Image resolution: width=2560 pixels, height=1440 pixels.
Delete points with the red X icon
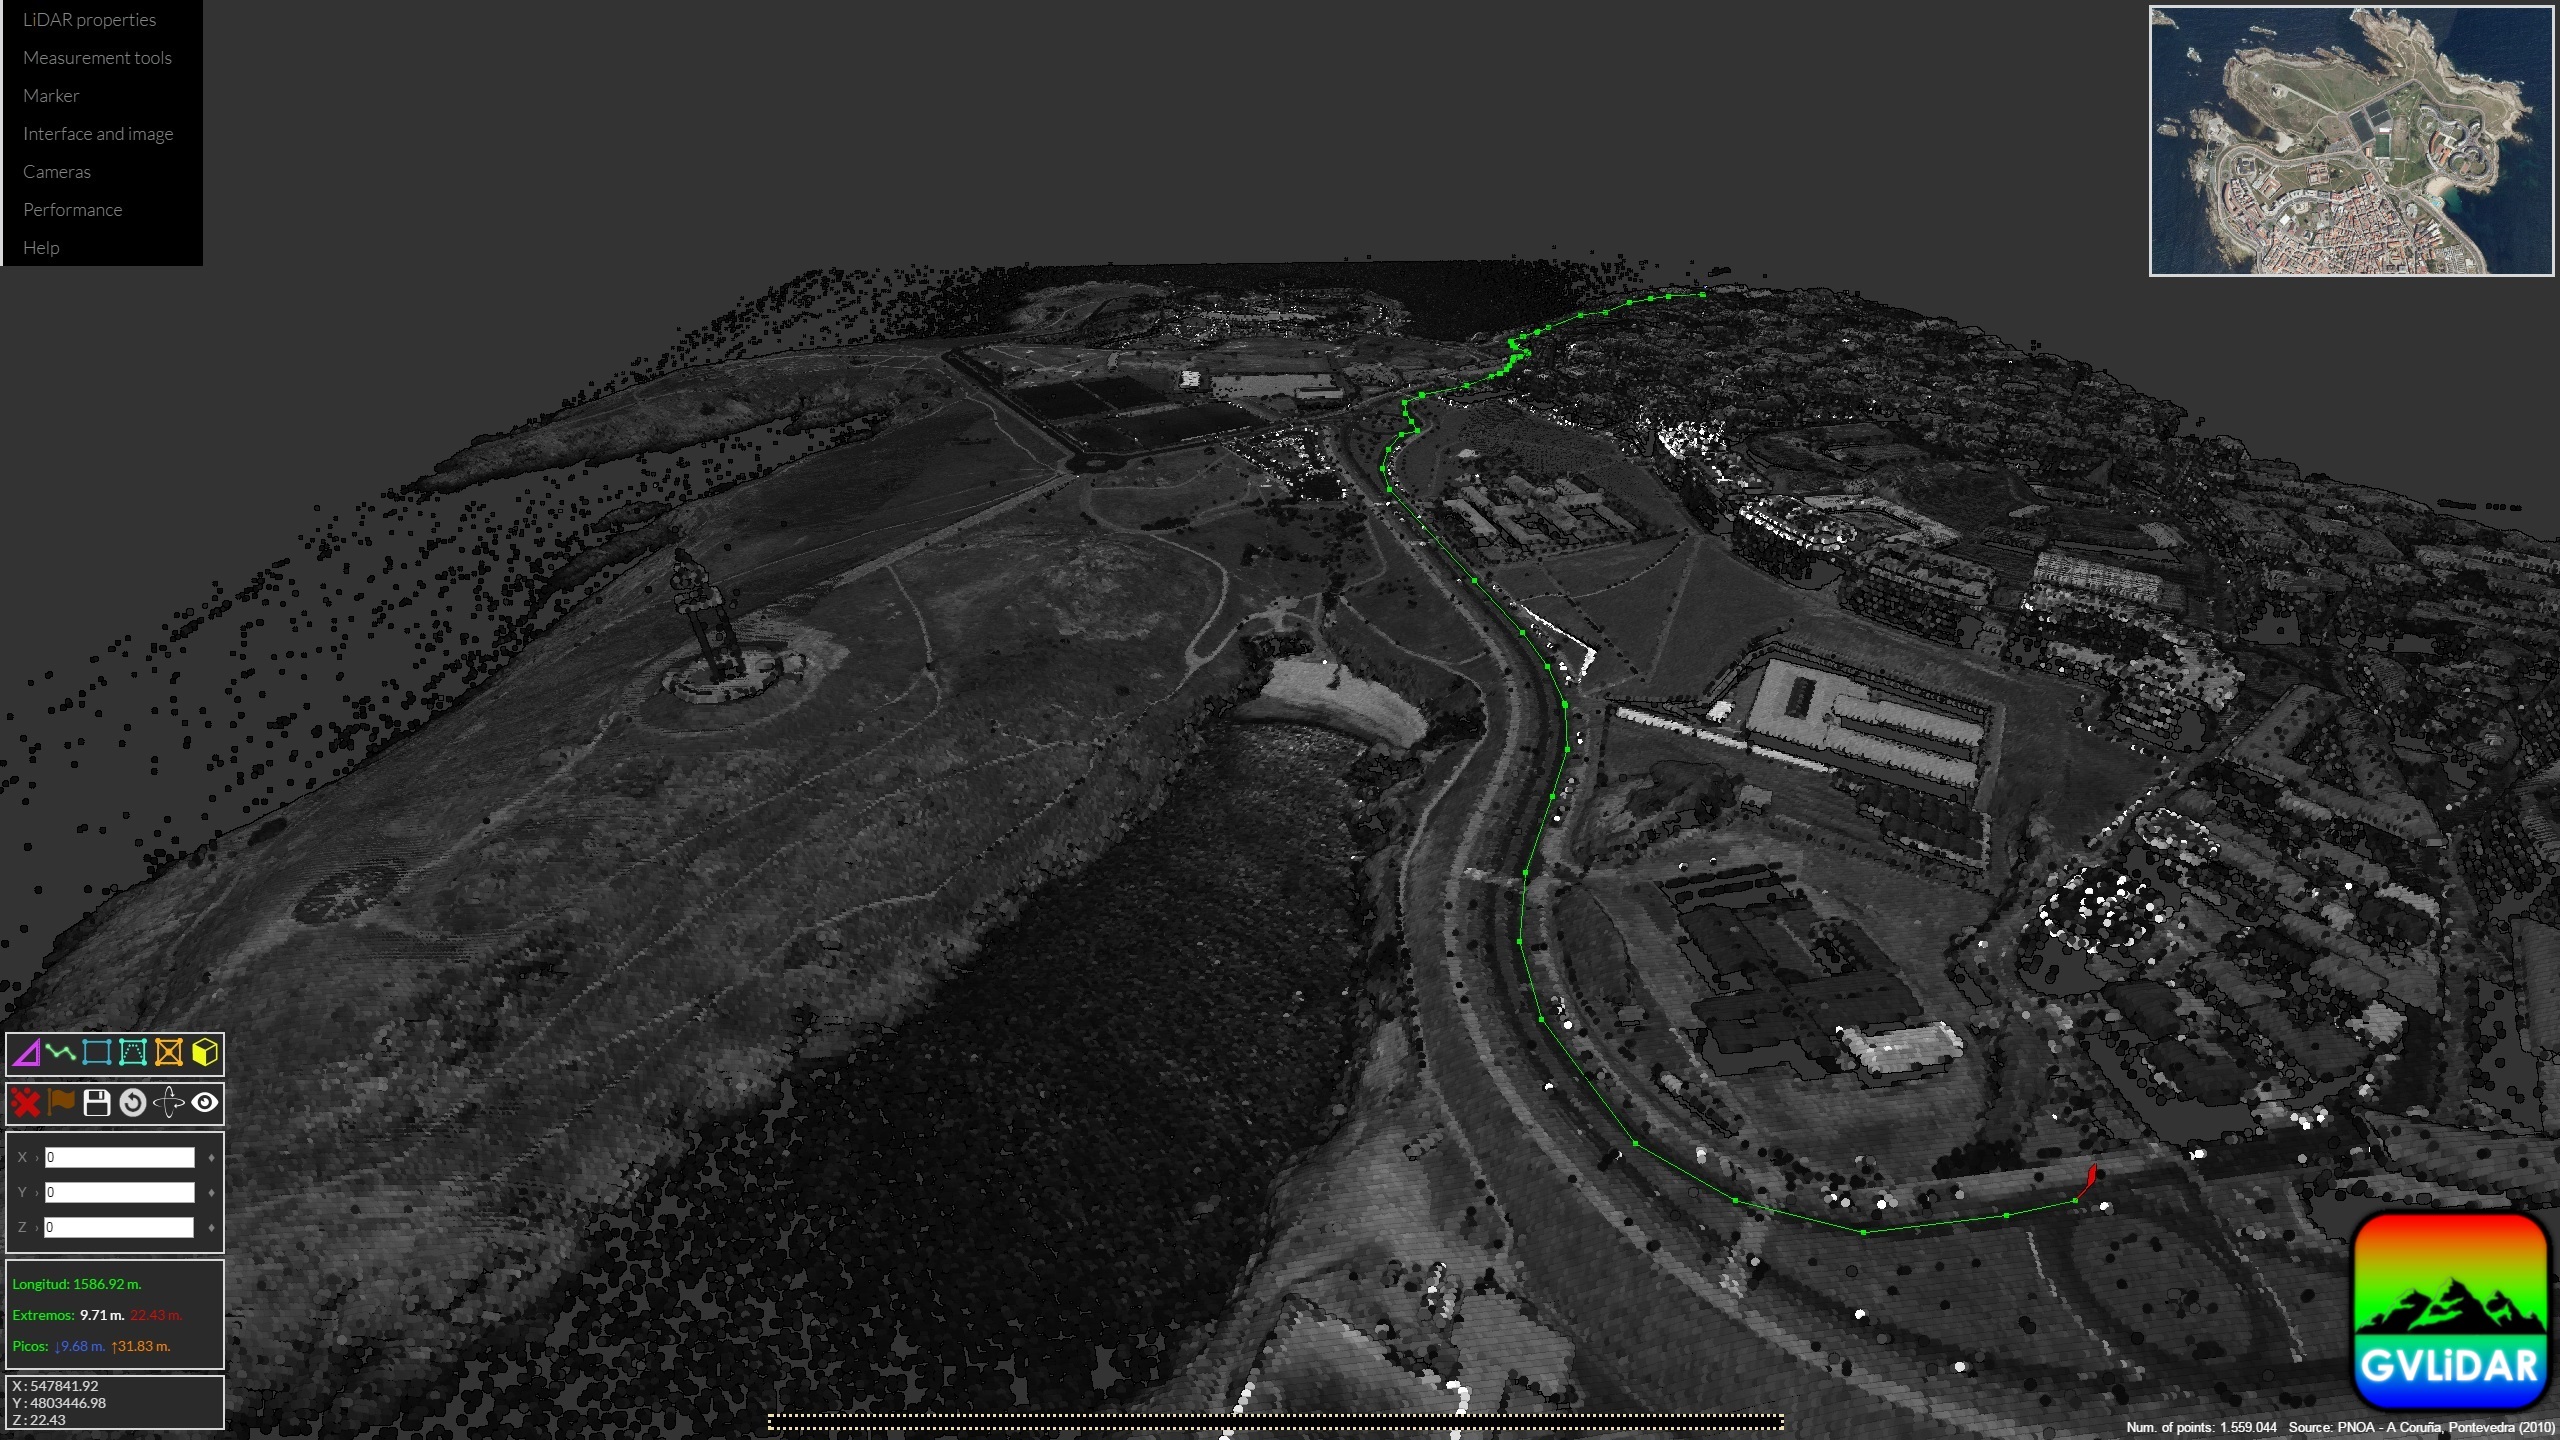click(x=26, y=1103)
